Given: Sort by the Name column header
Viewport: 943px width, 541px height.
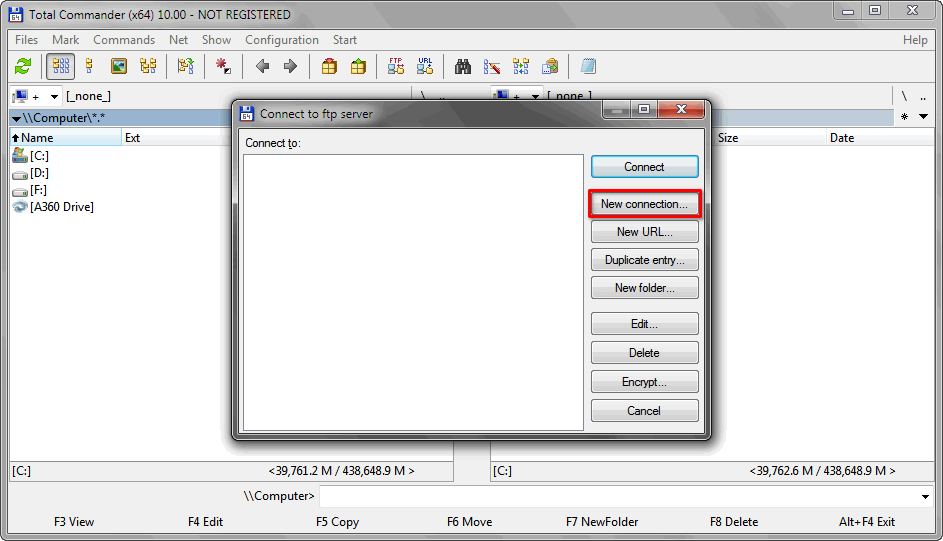Looking at the screenshot, I should 66,138.
